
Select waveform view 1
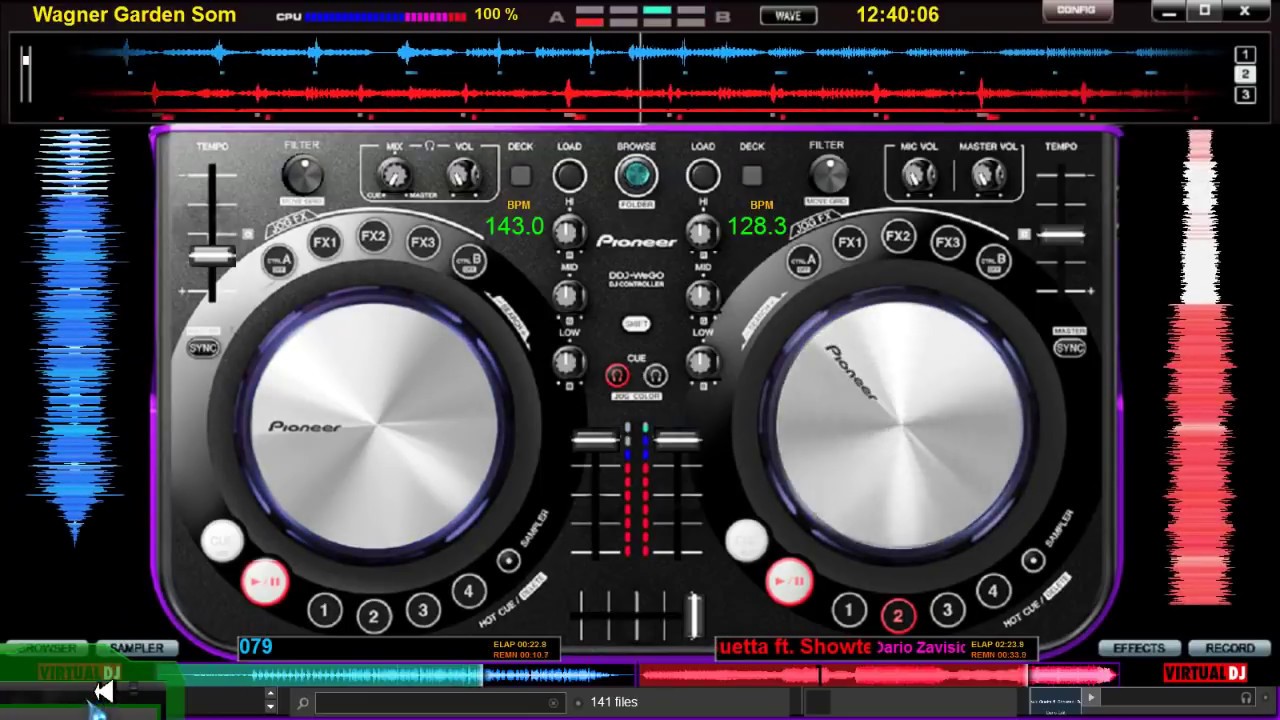pyautogui.click(x=1245, y=54)
